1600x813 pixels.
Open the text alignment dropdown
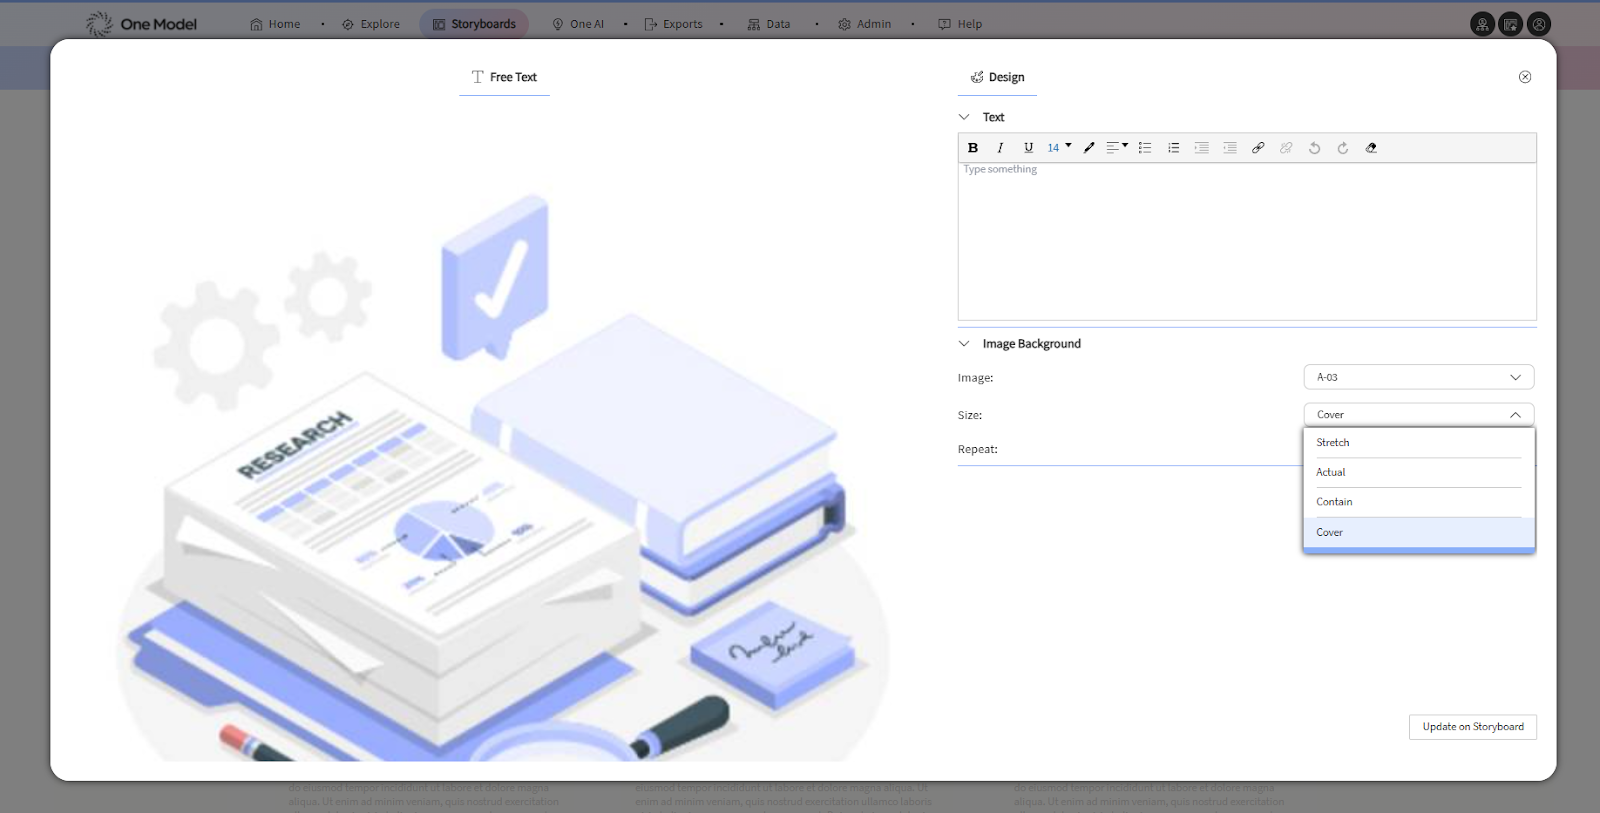pyautogui.click(x=1116, y=148)
